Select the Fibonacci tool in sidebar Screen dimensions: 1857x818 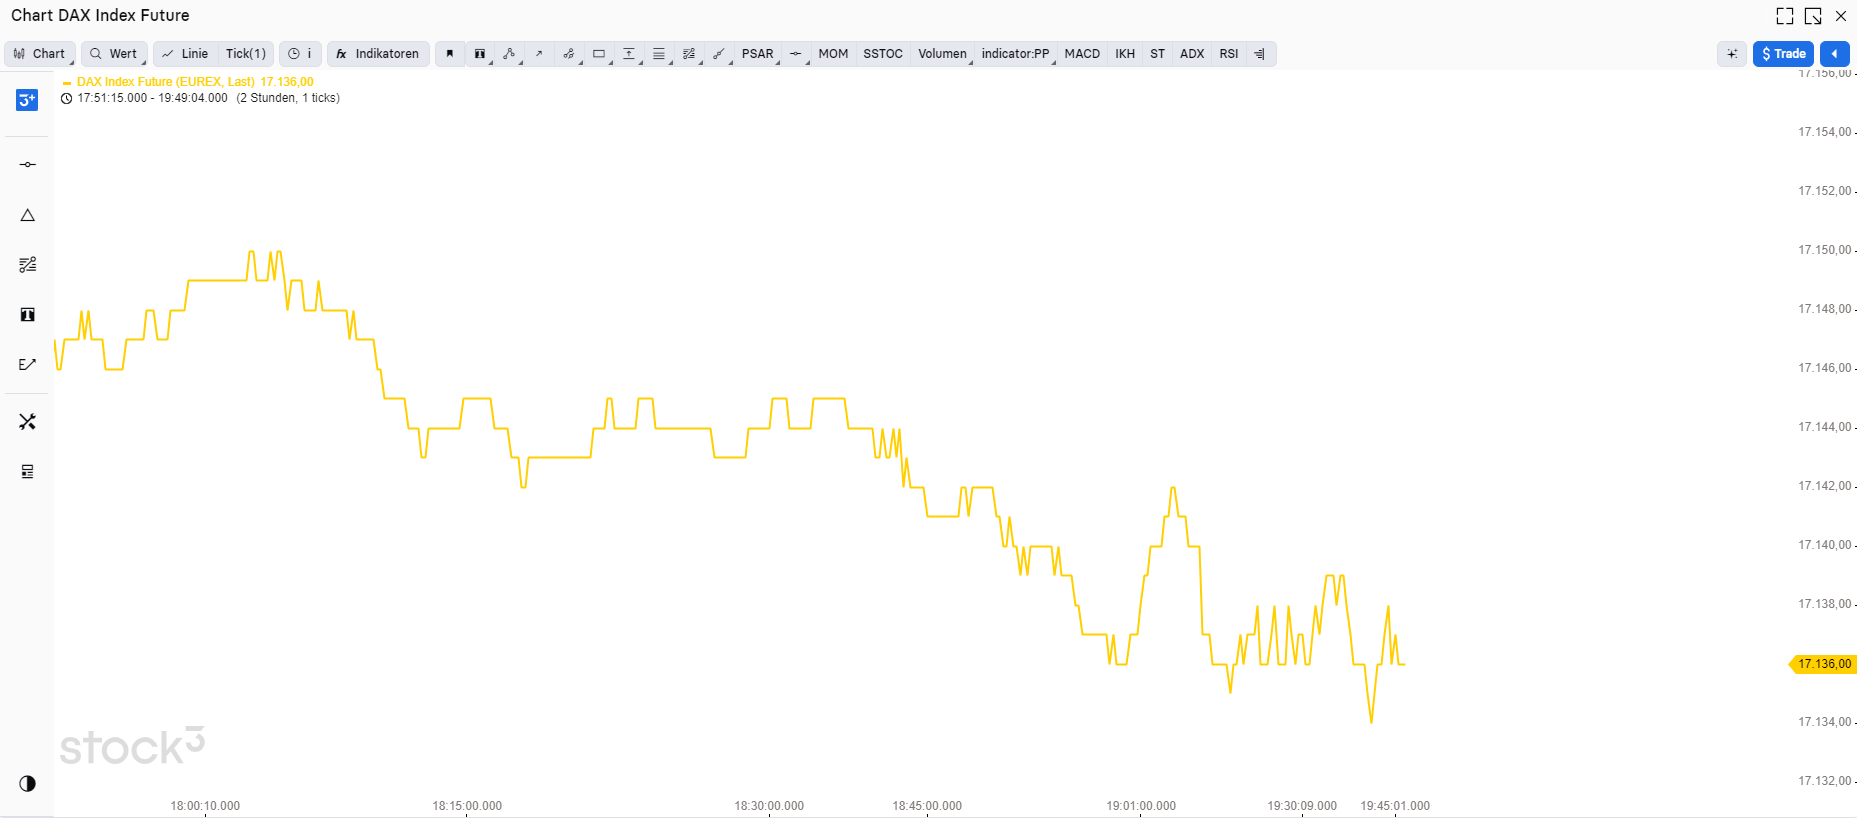[28, 265]
